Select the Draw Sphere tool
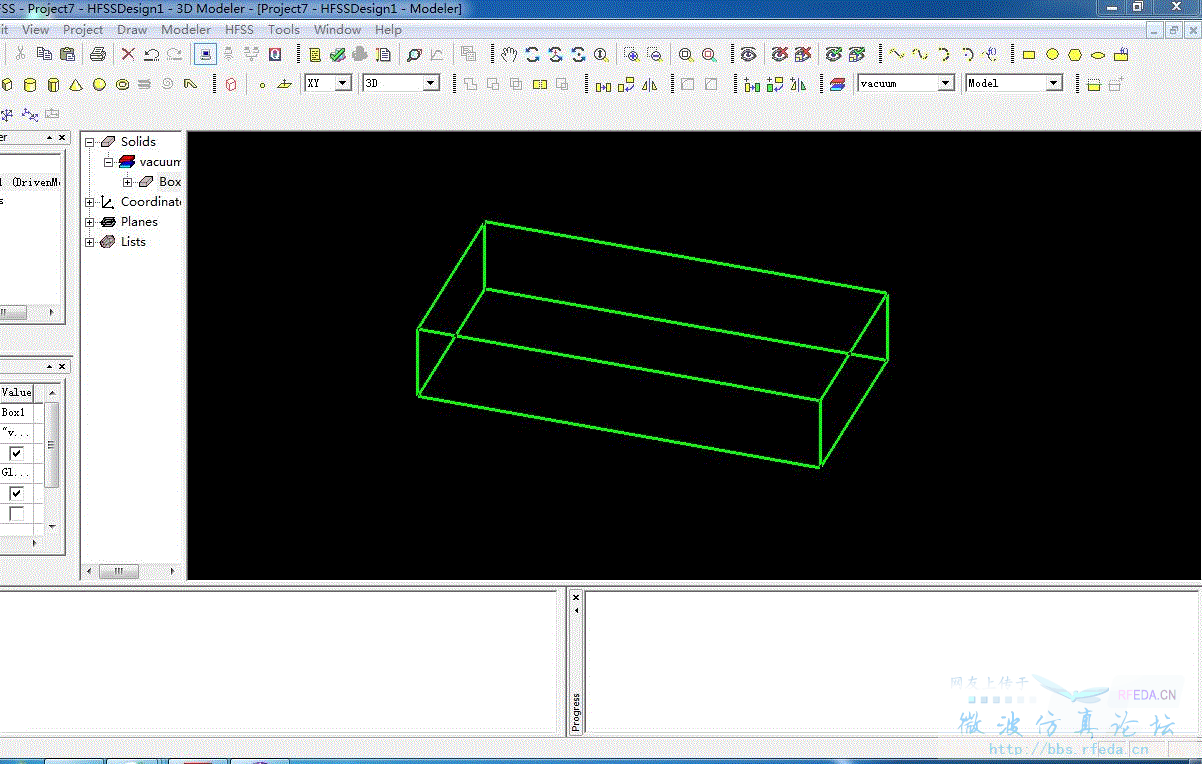Viewport: 1202px width, 764px height. coord(99,85)
